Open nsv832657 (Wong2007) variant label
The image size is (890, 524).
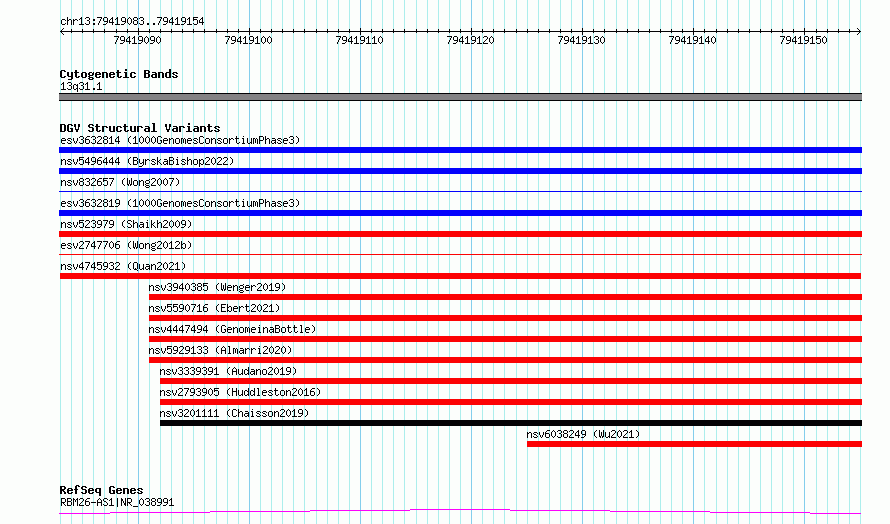coord(120,182)
